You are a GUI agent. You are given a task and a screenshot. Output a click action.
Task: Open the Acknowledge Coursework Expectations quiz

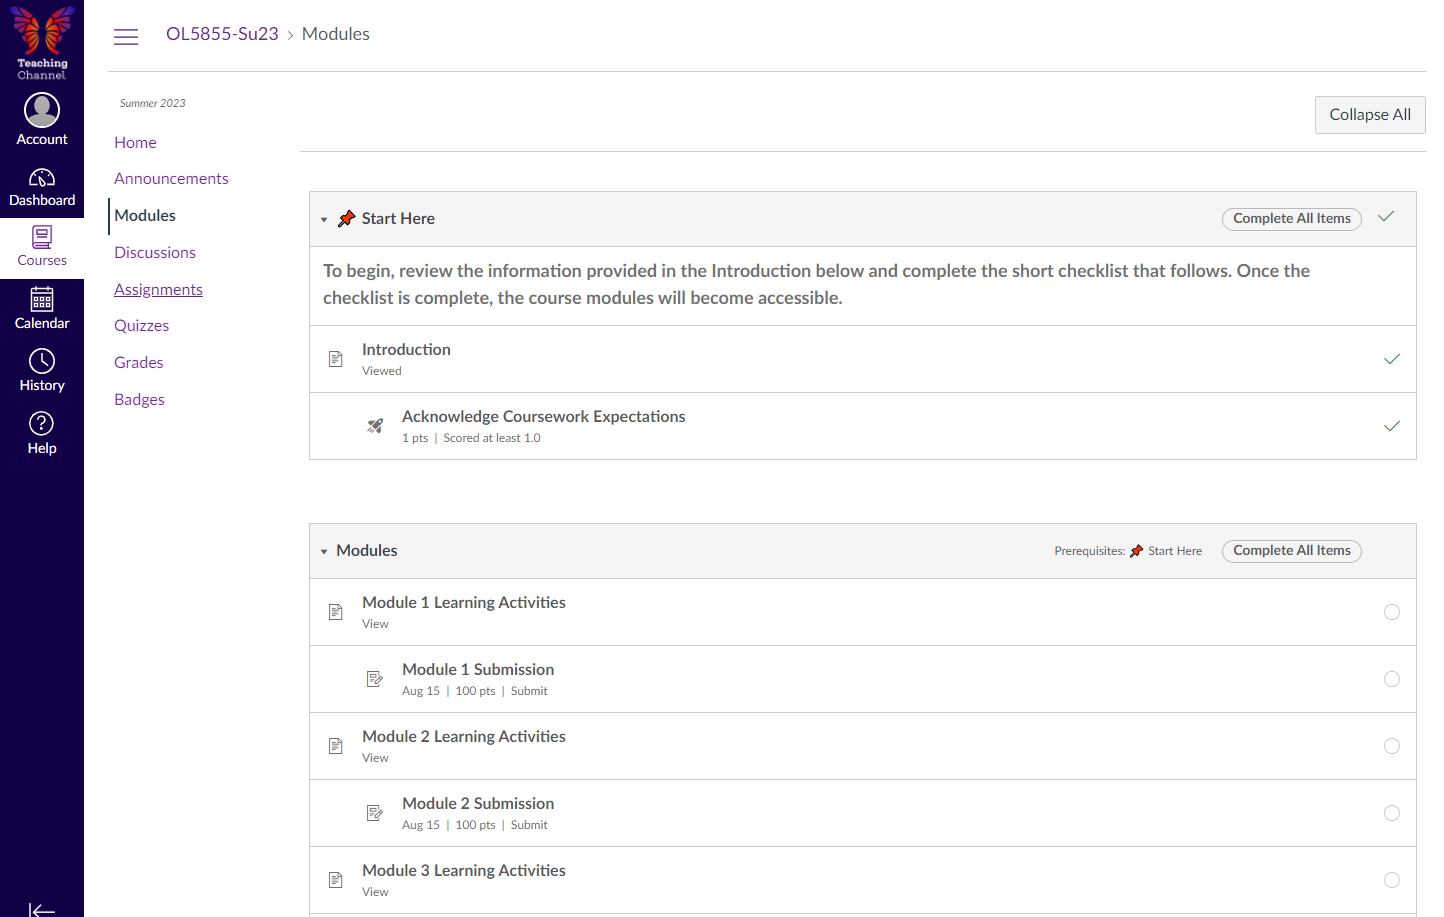point(543,416)
